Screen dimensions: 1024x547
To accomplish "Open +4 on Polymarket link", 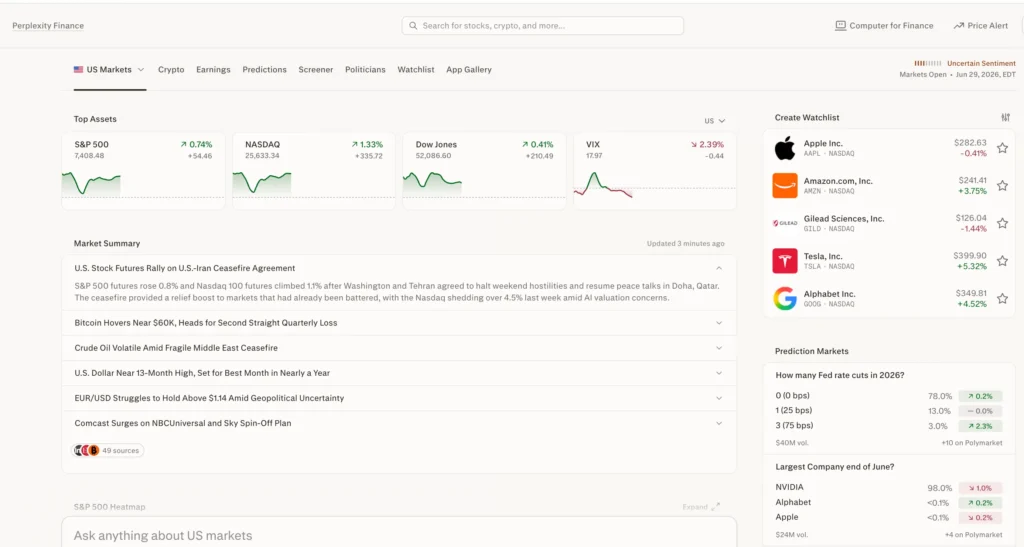I will (973, 535).
